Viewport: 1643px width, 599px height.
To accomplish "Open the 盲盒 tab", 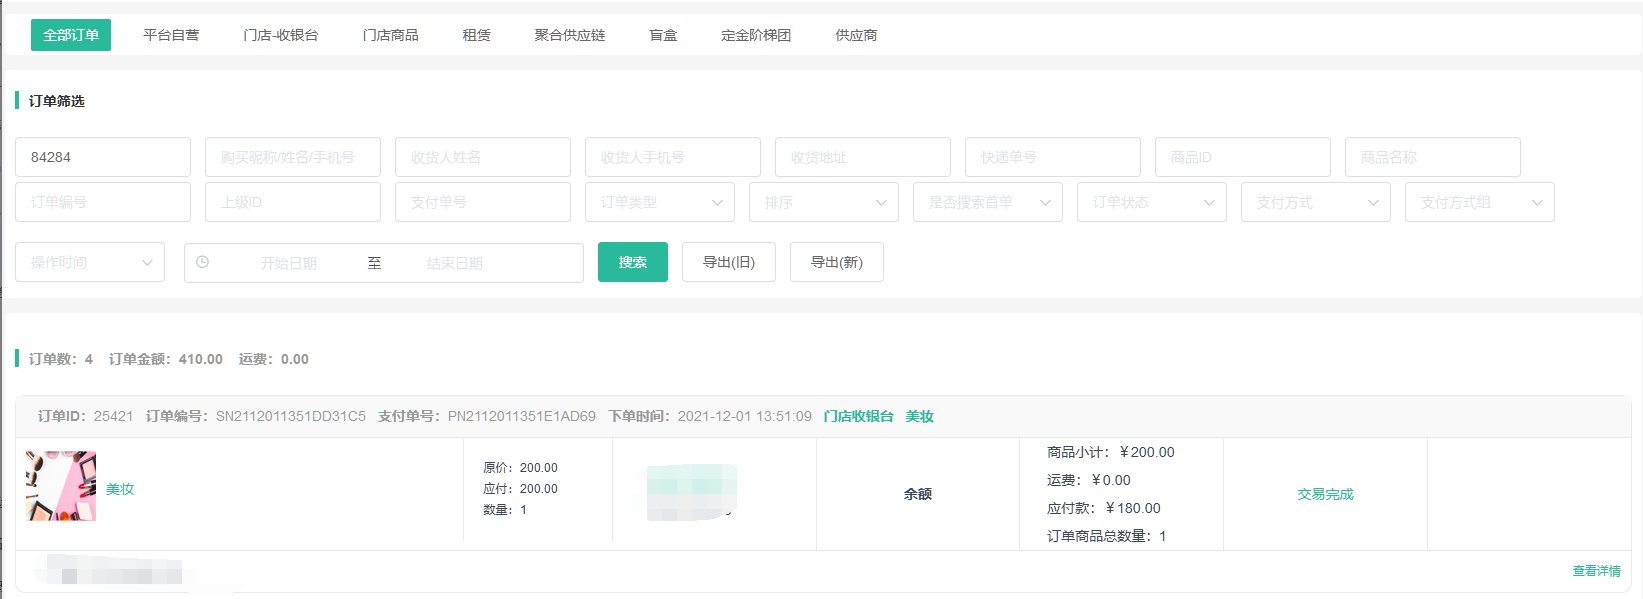I will (663, 35).
